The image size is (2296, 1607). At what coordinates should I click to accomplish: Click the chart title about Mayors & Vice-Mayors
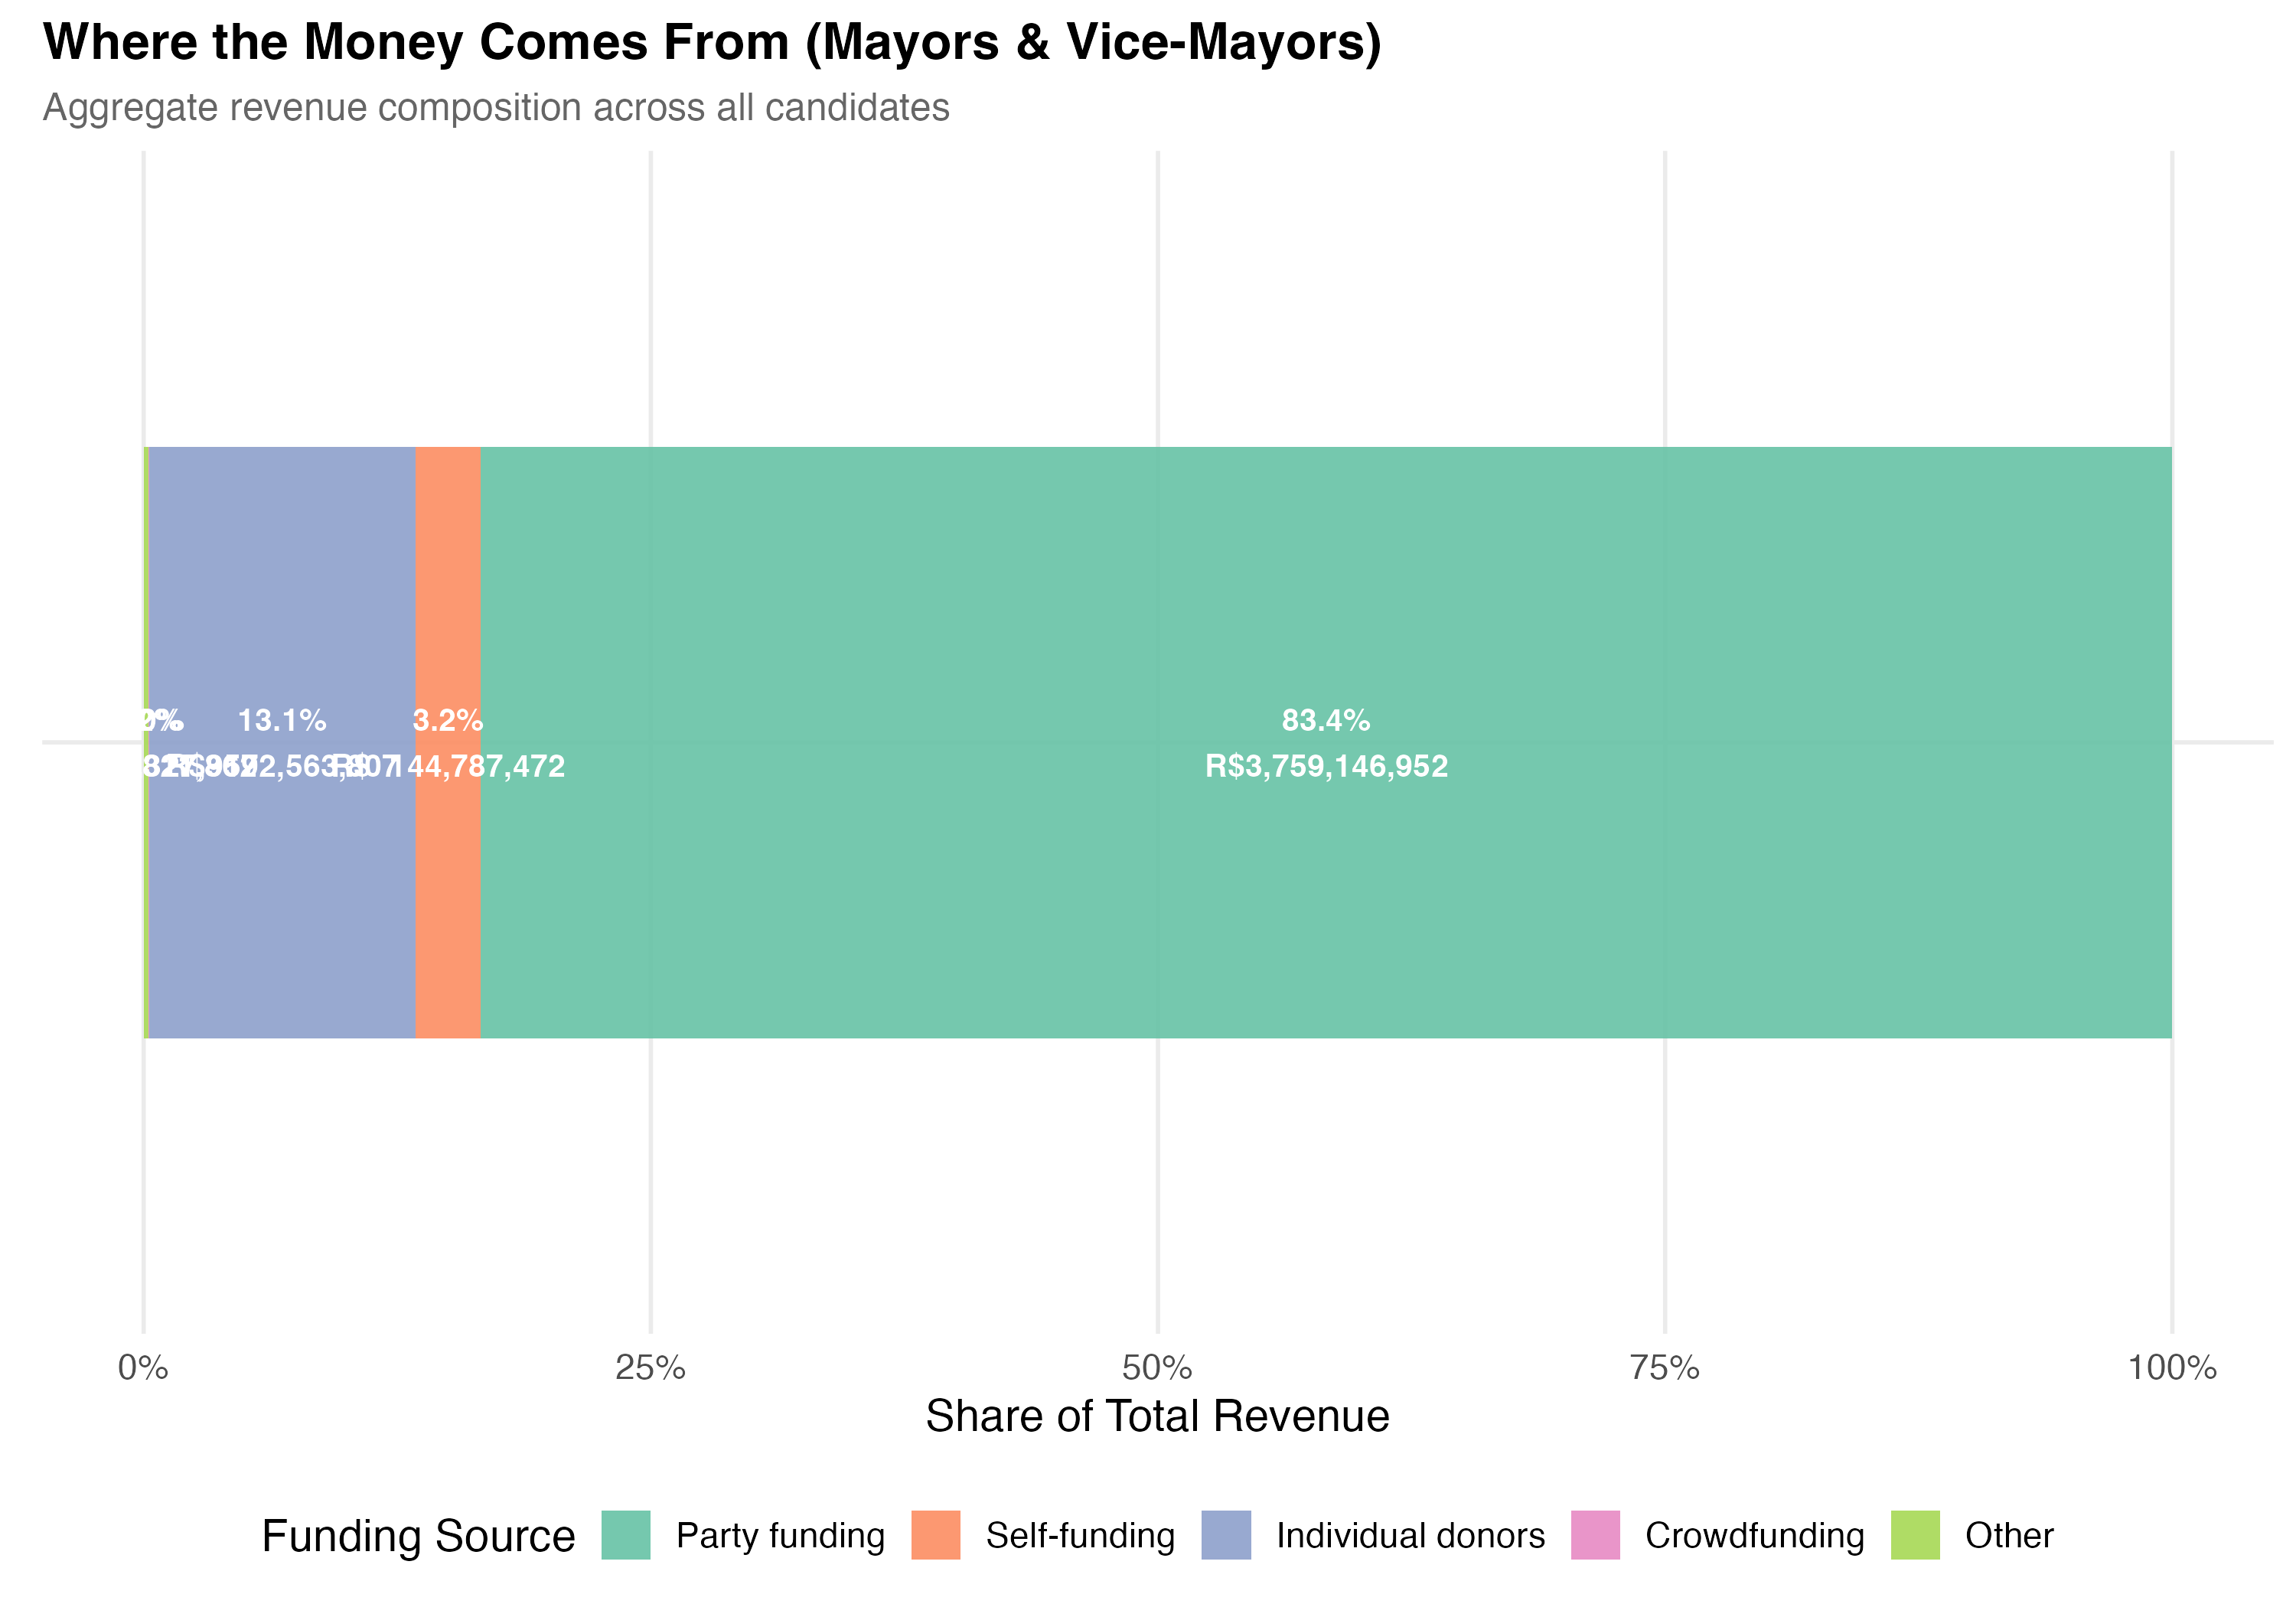(x=712, y=43)
